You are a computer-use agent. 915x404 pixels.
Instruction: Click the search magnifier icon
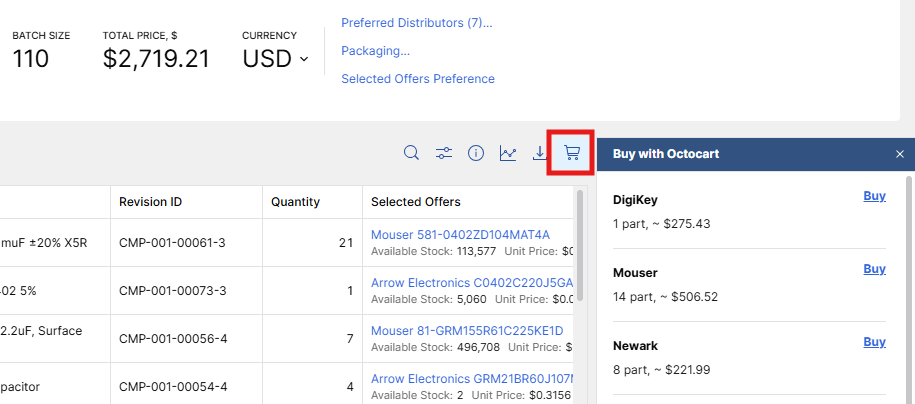411,153
